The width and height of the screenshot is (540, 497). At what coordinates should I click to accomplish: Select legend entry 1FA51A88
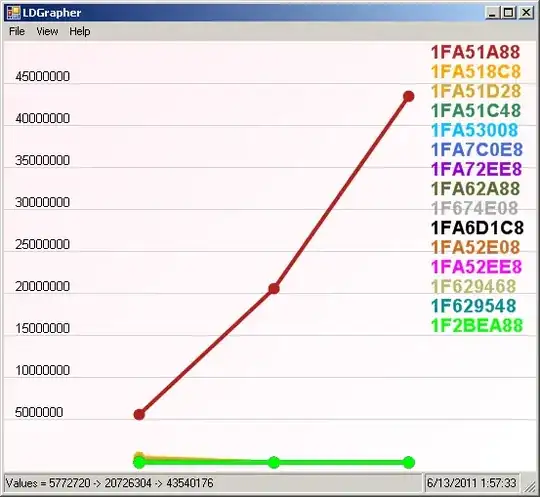coord(475,52)
